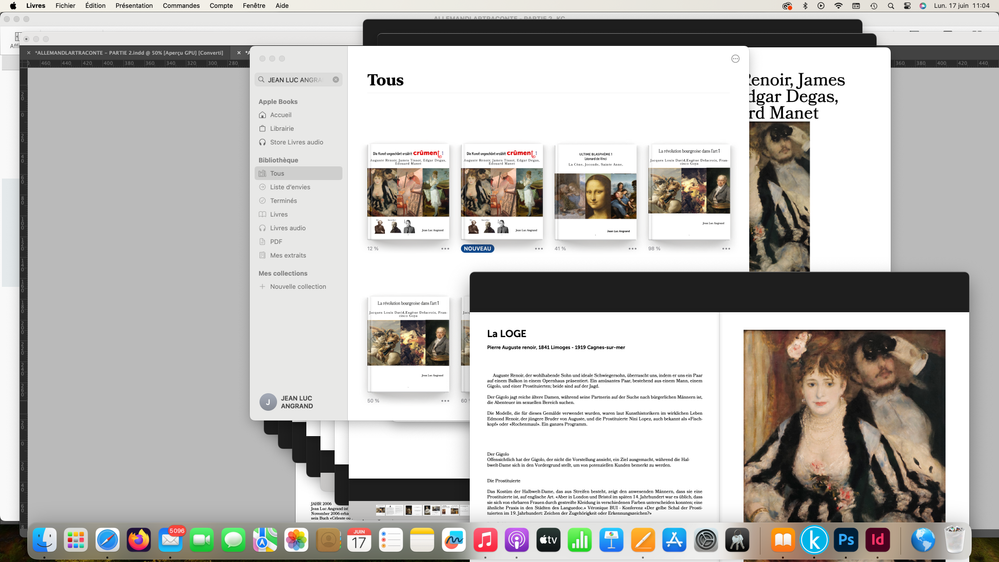Open Creative Cloud menu bar icon
Image resolution: width=999 pixels, height=562 pixels.
787,6
